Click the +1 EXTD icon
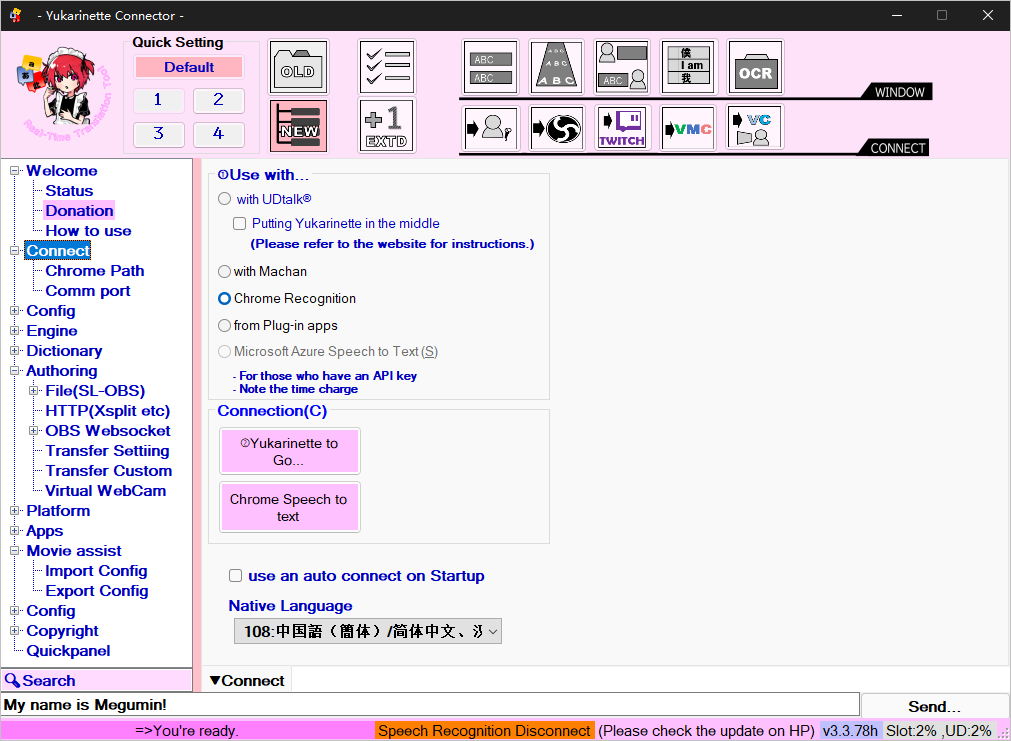1011x741 pixels. tap(387, 126)
